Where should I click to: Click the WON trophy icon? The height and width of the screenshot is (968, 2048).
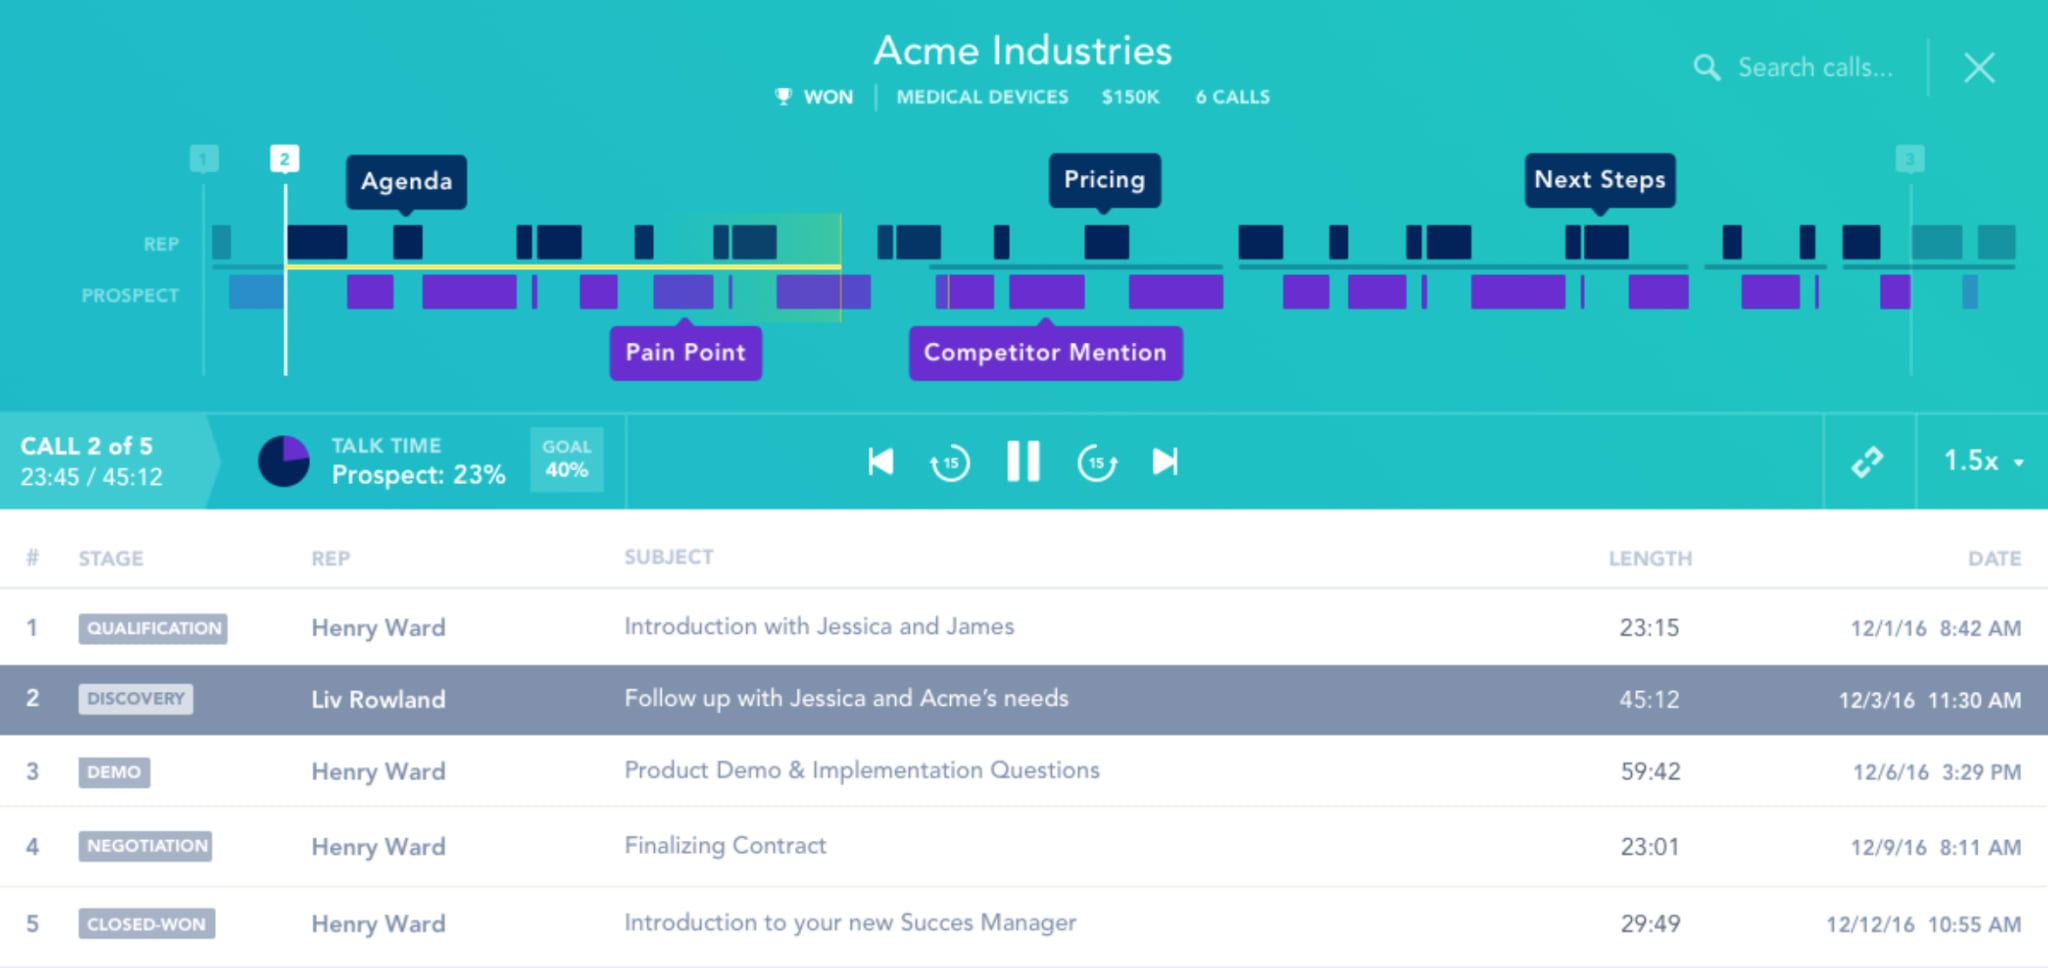coord(783,96)
